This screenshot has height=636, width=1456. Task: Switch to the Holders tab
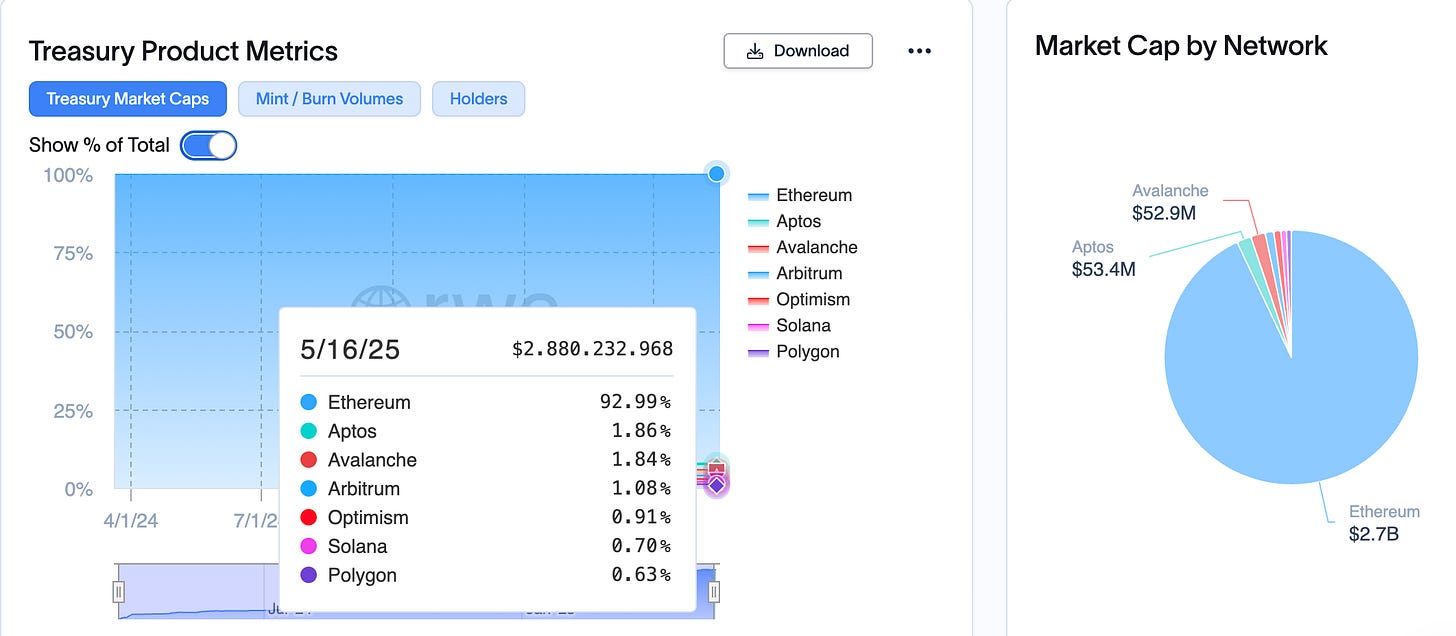pyautogui.click(x=478, y=99)
